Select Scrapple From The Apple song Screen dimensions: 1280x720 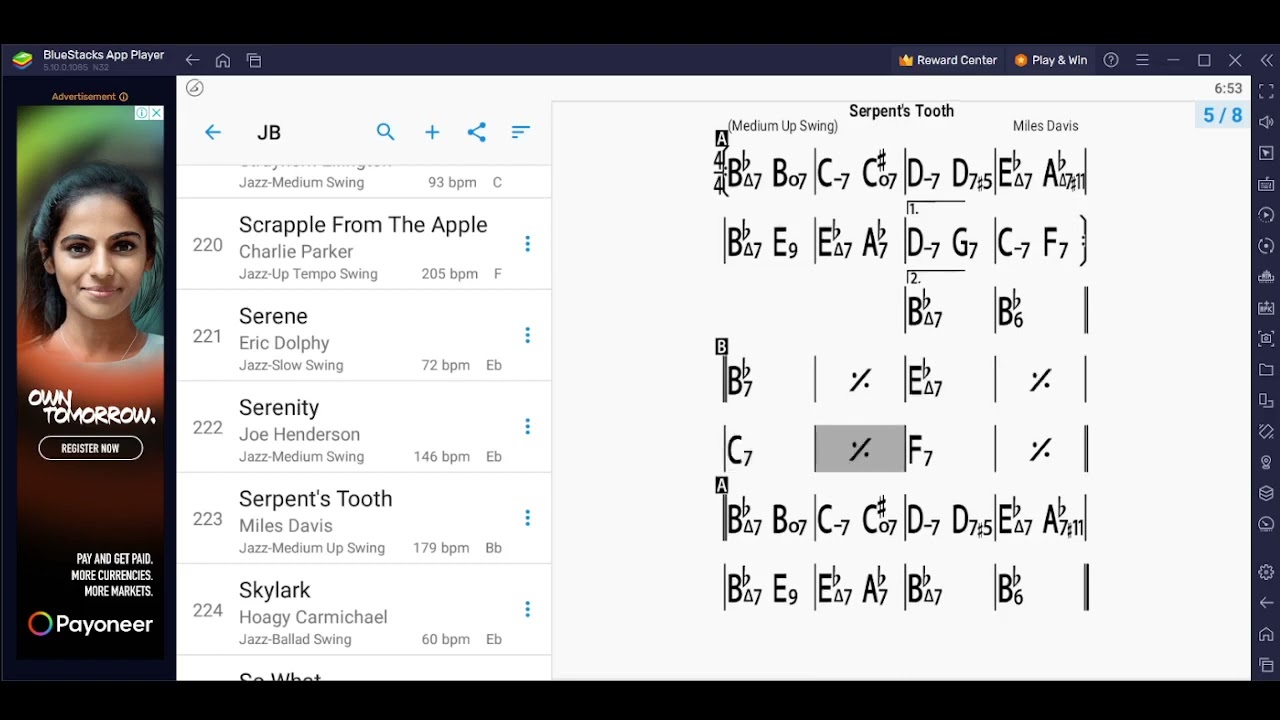point(364,244)
